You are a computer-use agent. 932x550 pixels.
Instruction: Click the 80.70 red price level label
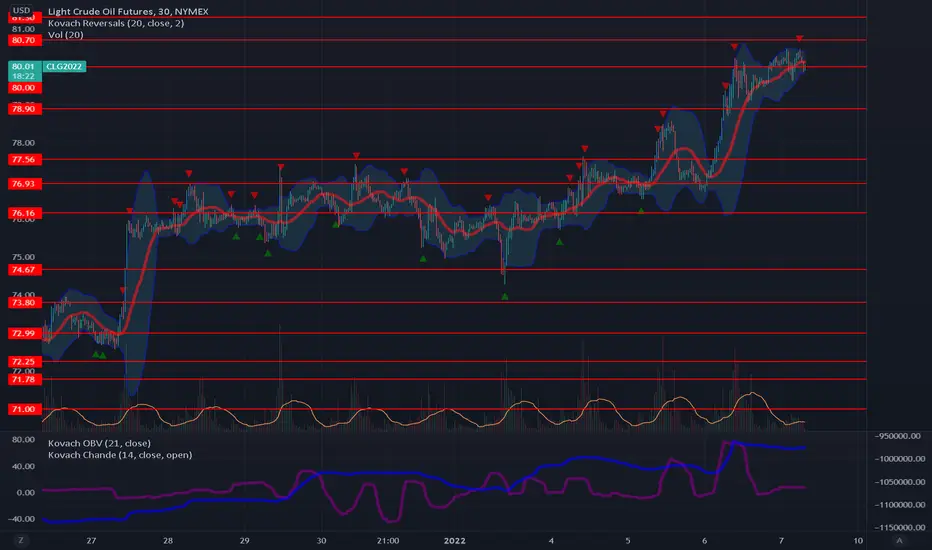(24, 40)
